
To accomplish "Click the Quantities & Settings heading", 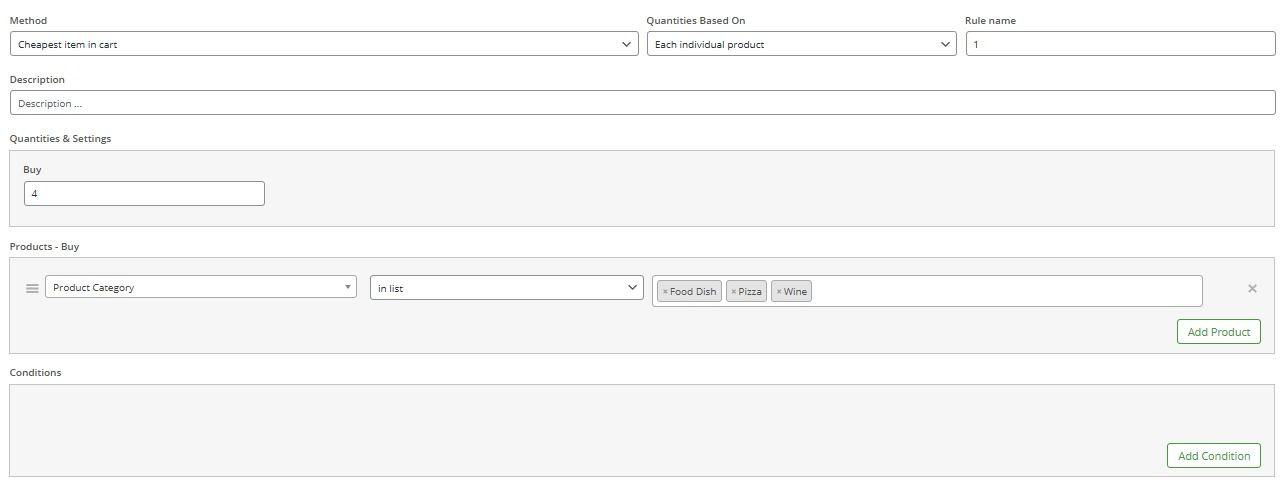I will coord(60,138).
